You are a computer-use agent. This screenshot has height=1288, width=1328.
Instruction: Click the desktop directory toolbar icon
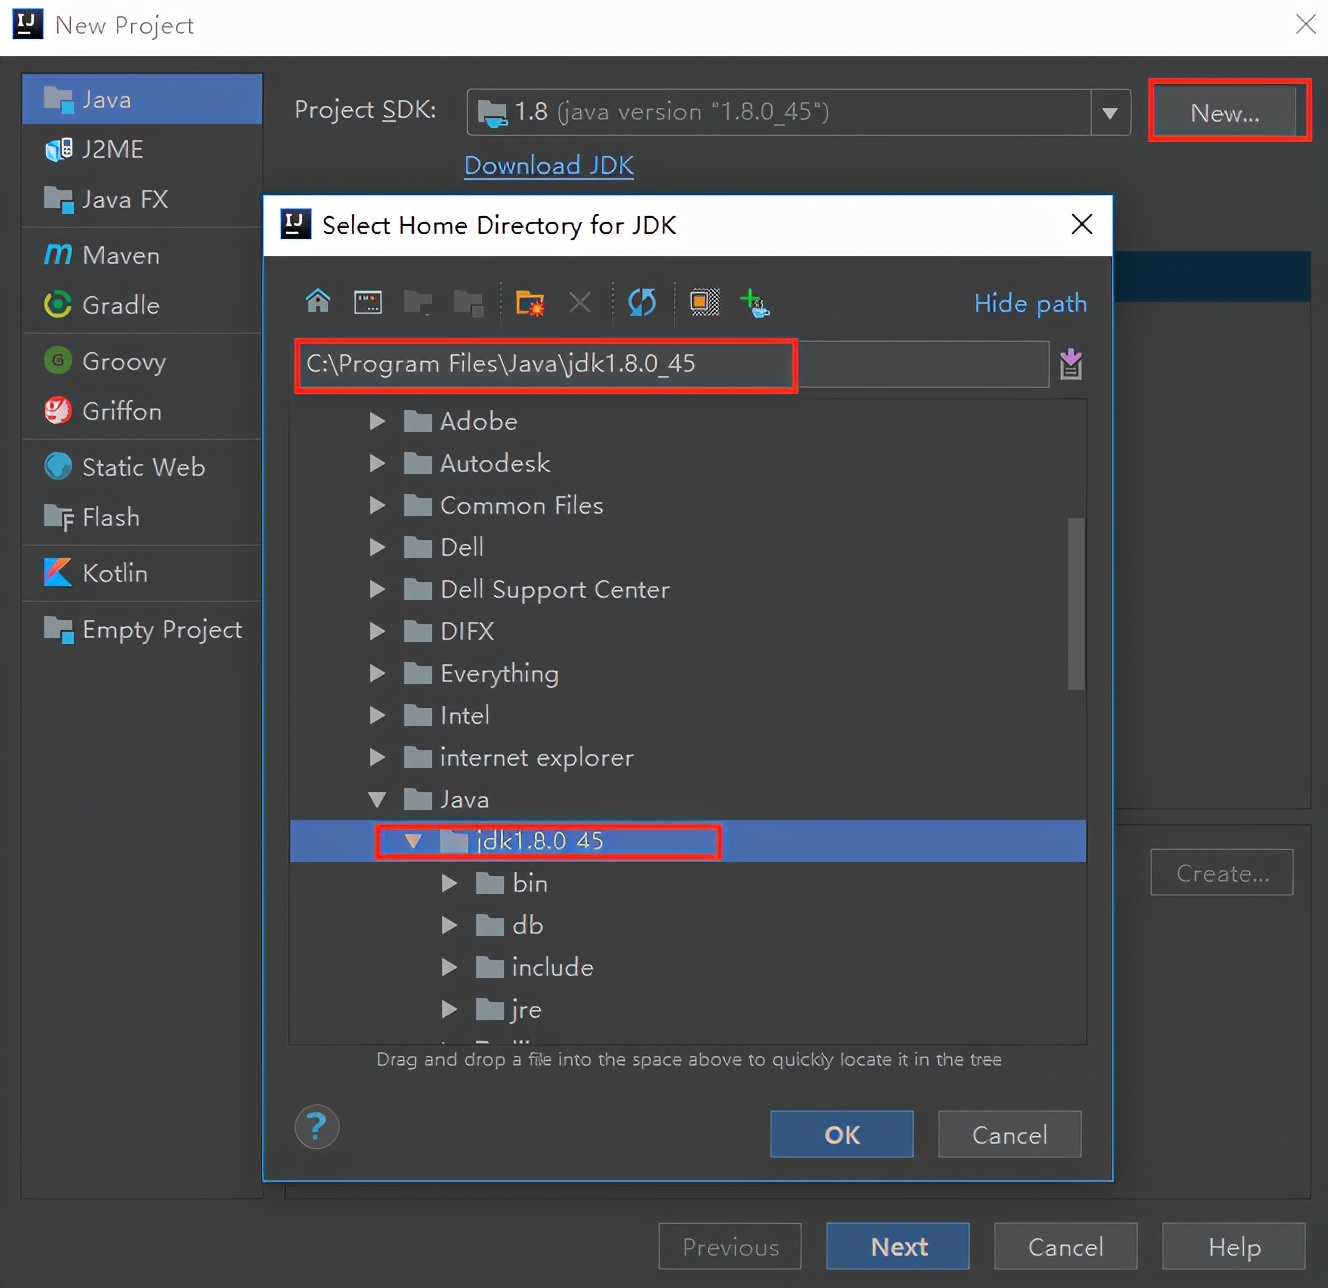click(368, 301)
